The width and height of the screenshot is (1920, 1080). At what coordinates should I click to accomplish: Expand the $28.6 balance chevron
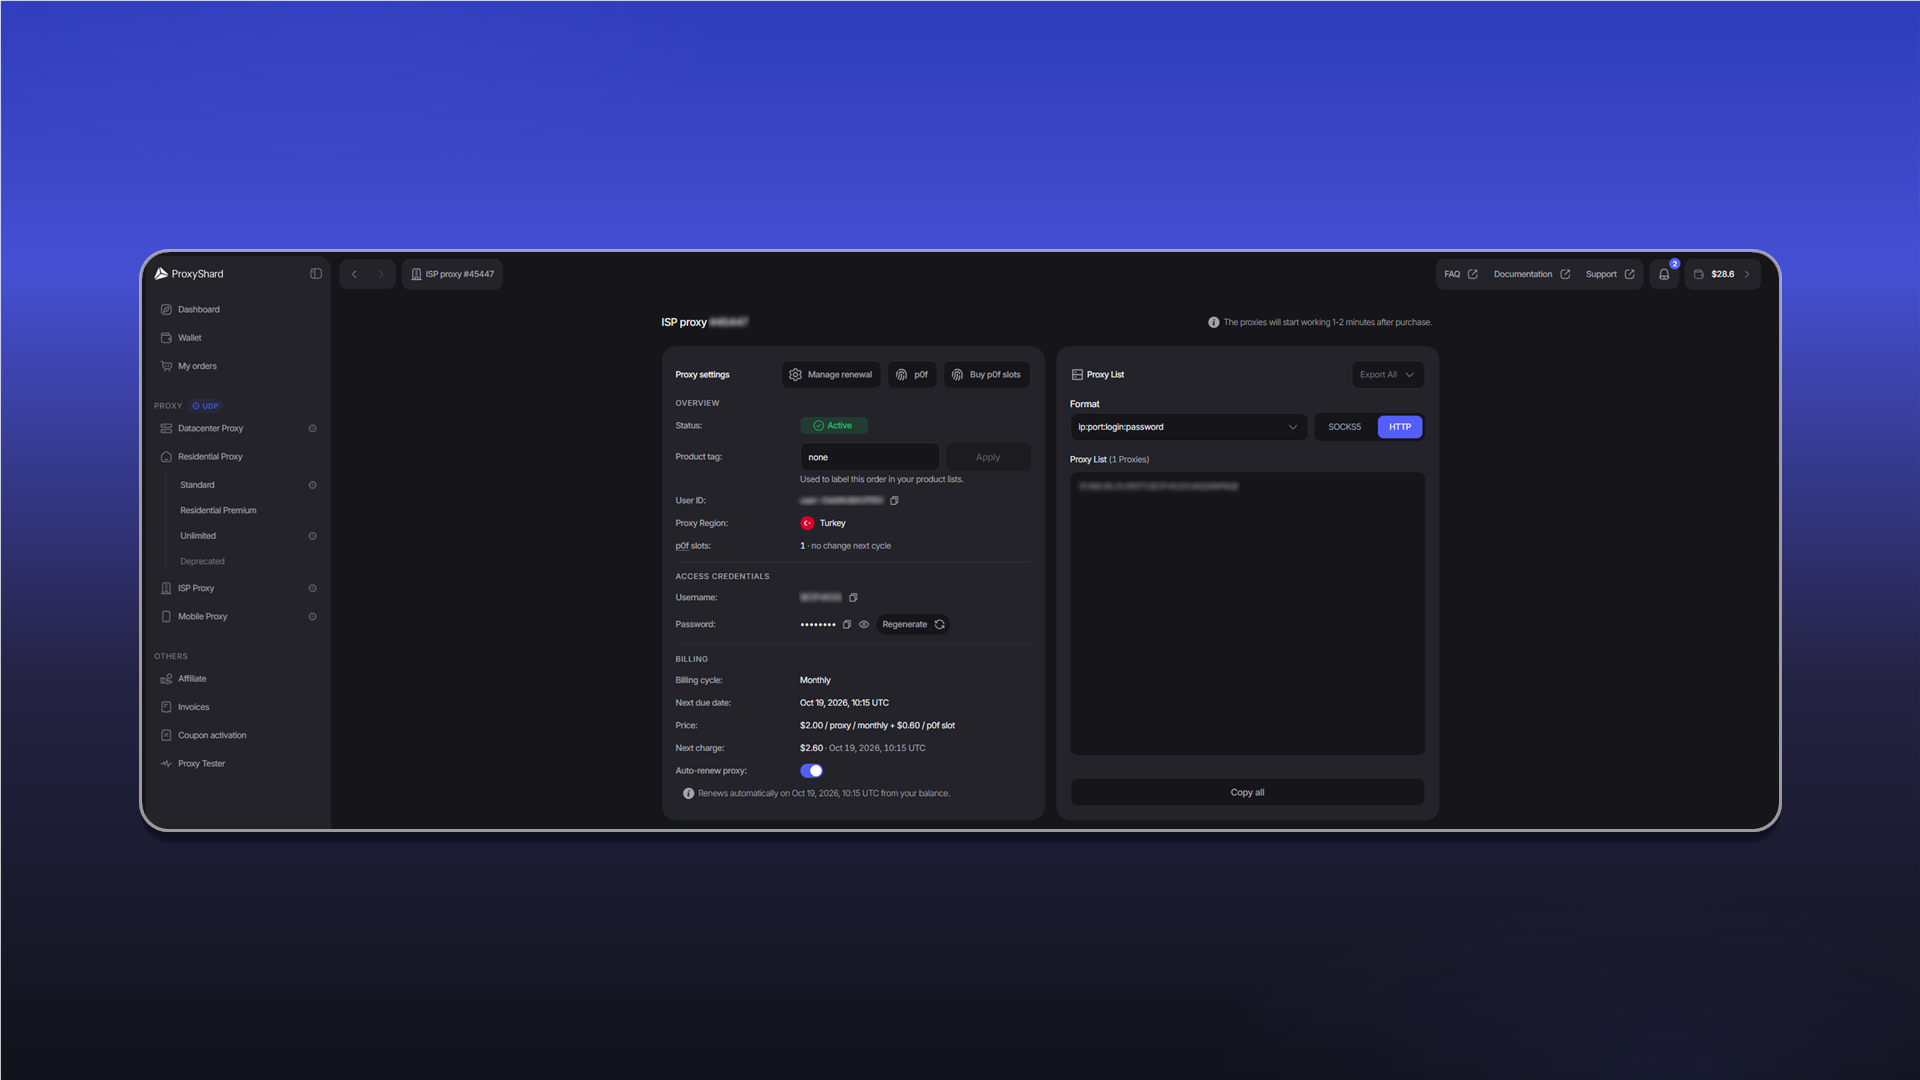(1747, 274)
